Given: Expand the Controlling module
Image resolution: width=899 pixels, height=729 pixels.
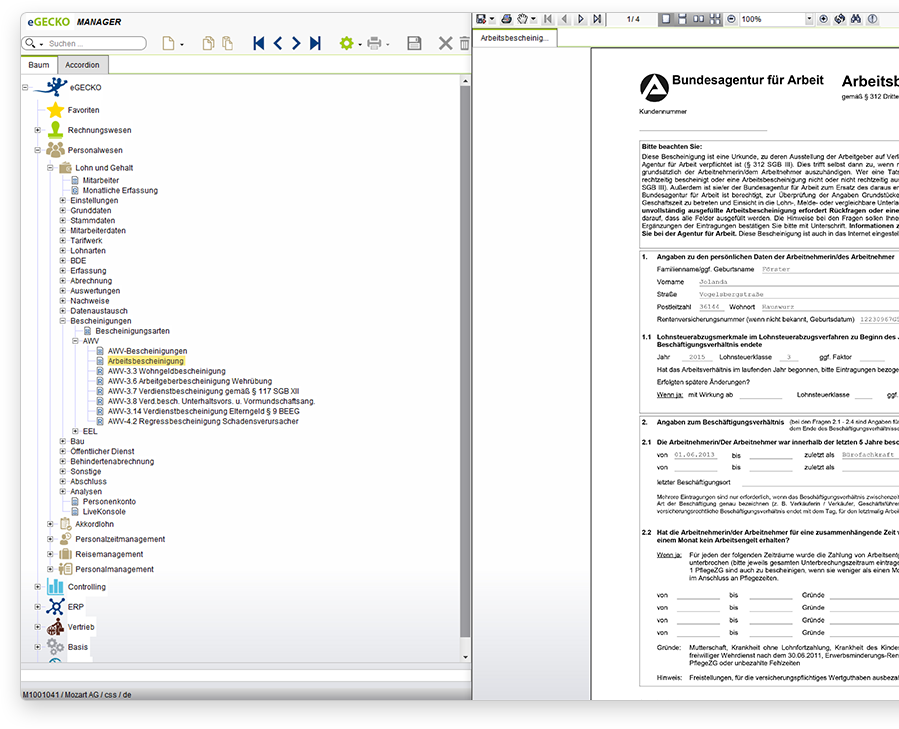Looking at the screenshot, I should (37, 587).
